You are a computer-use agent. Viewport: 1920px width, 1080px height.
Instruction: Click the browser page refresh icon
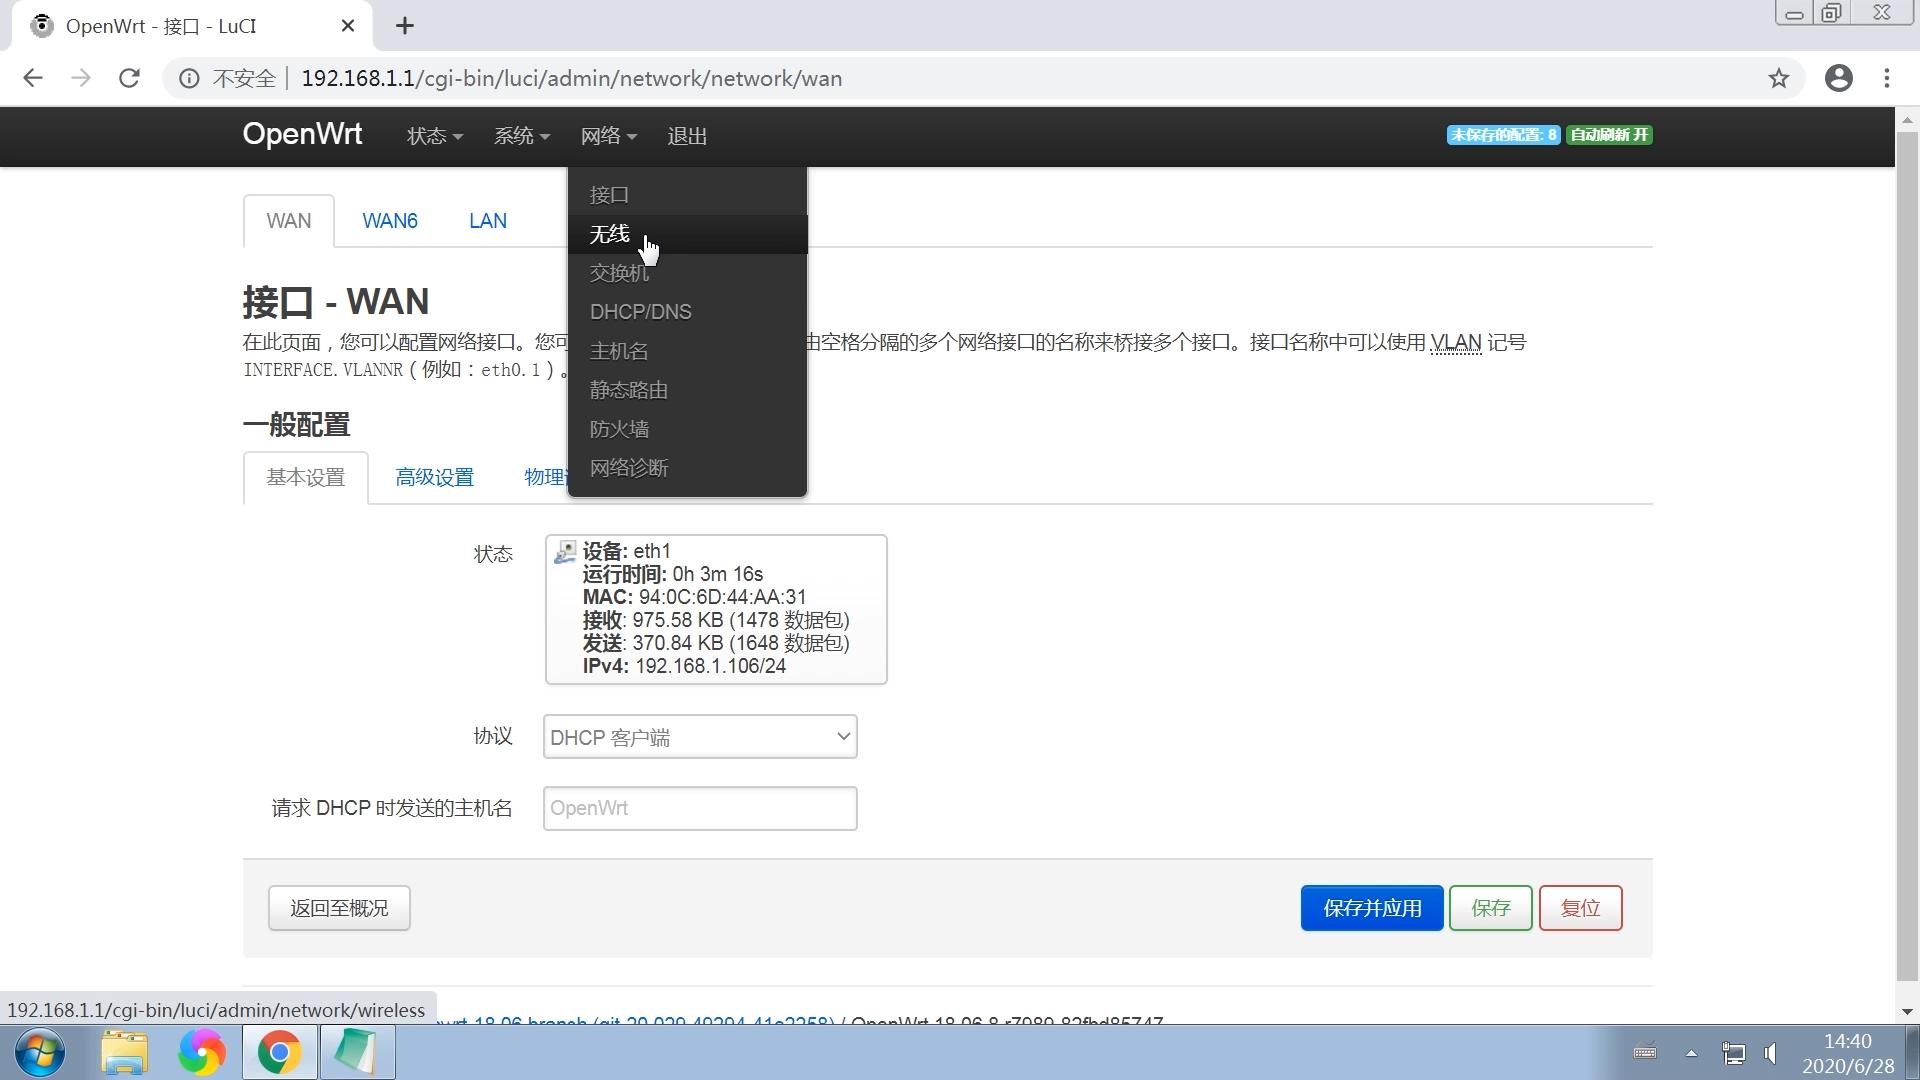coord(129,78)
